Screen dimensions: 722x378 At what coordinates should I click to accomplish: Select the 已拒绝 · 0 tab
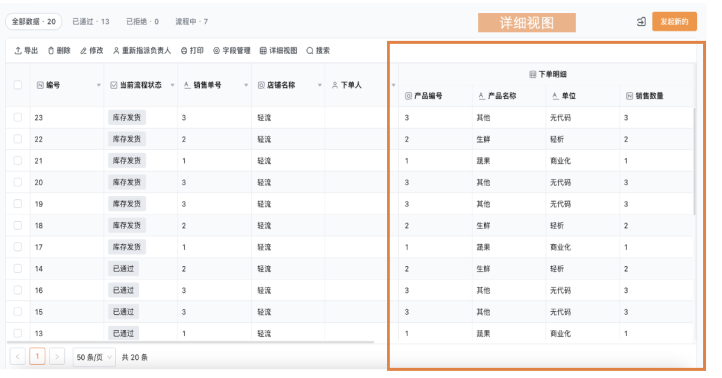click(x=142, y=22)
